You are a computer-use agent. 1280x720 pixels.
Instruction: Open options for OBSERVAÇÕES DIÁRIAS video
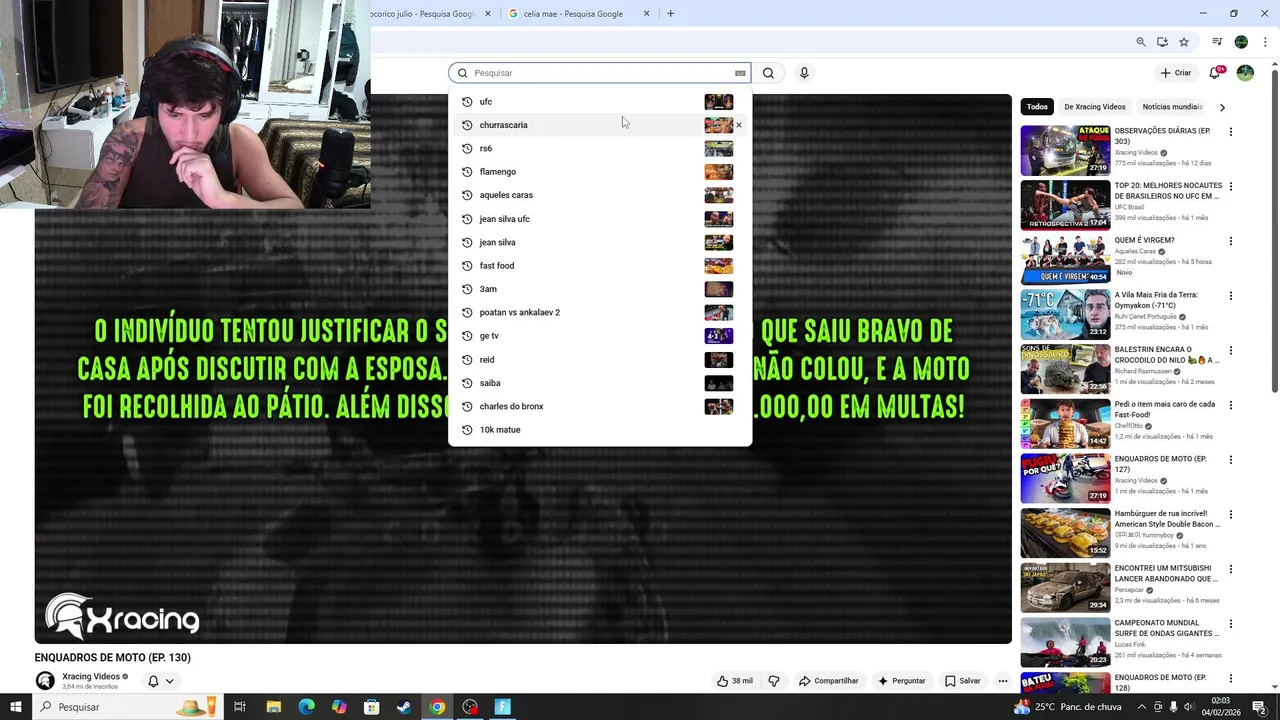pos(1231,132)
